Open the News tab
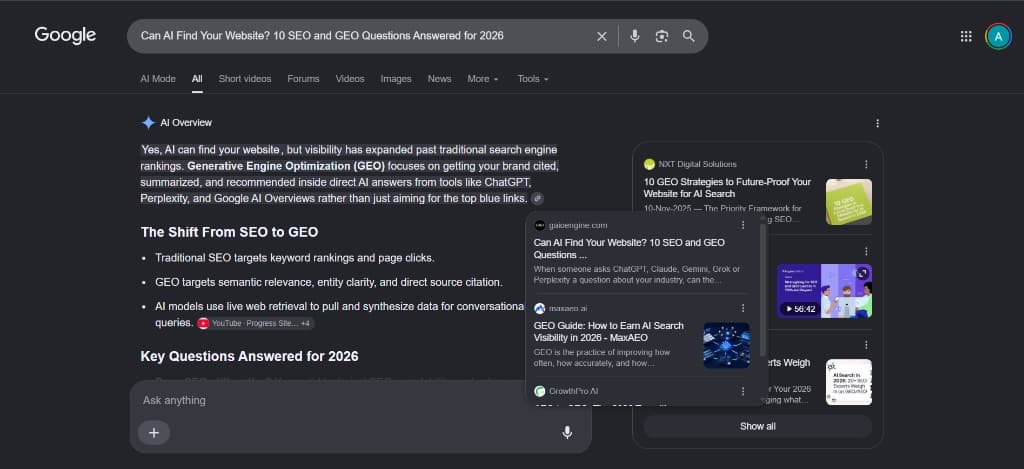The width and height of the screenshot is (1024, 469). point(440,79)
